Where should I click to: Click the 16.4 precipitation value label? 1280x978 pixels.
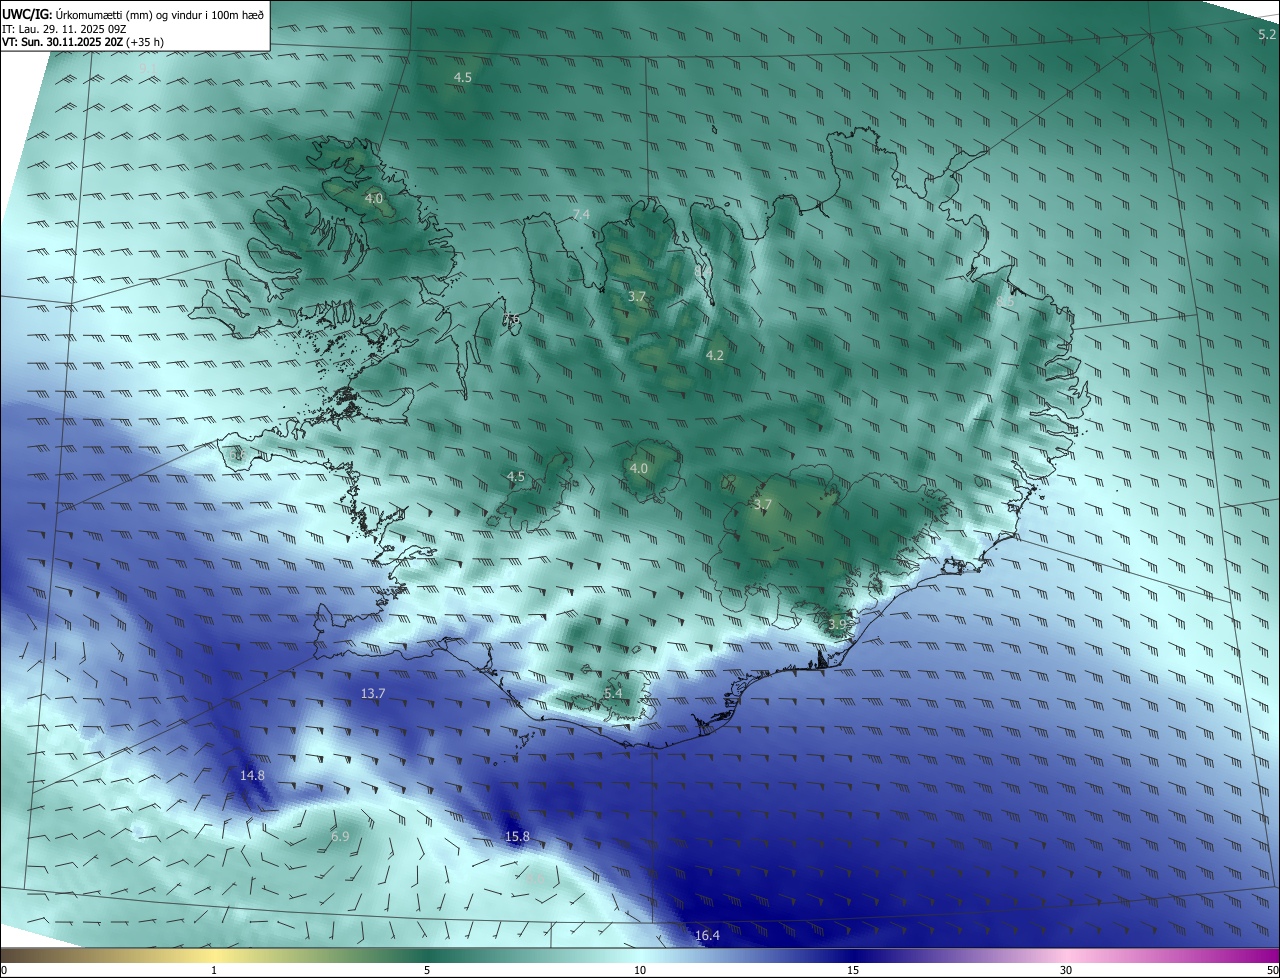pyautogui.click(x=707, y=936)
